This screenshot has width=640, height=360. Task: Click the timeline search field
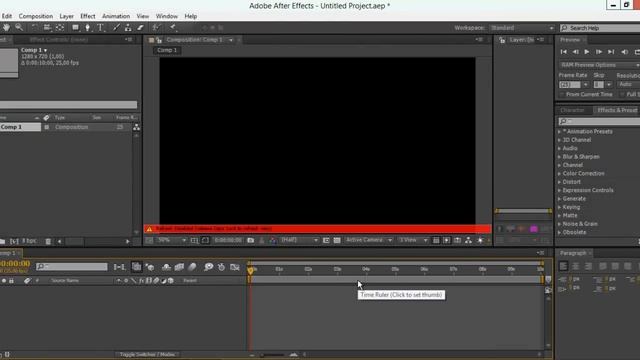[72, 267]
